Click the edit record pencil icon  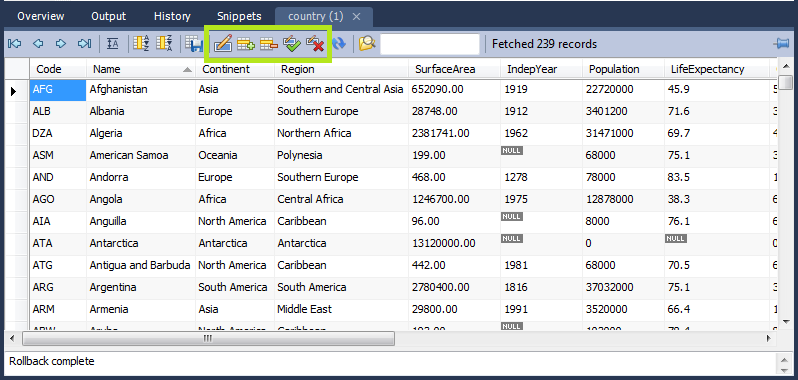pyautogui.click(x=223, y=44)
